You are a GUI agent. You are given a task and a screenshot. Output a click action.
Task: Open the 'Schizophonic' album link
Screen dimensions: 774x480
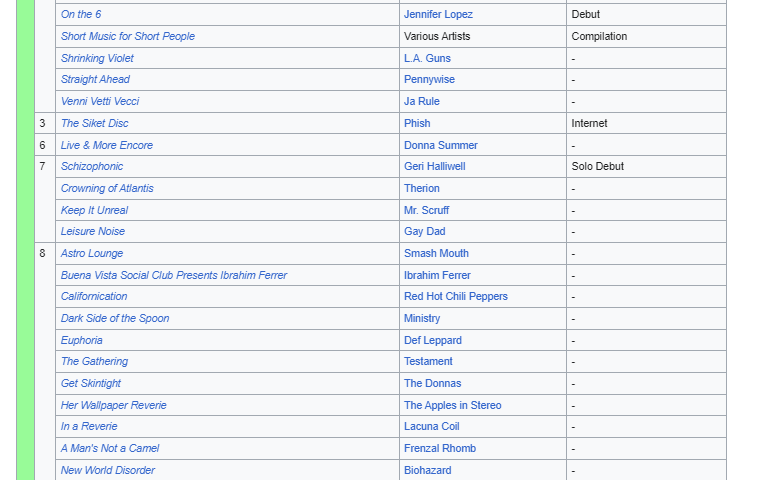coord(92,167)
